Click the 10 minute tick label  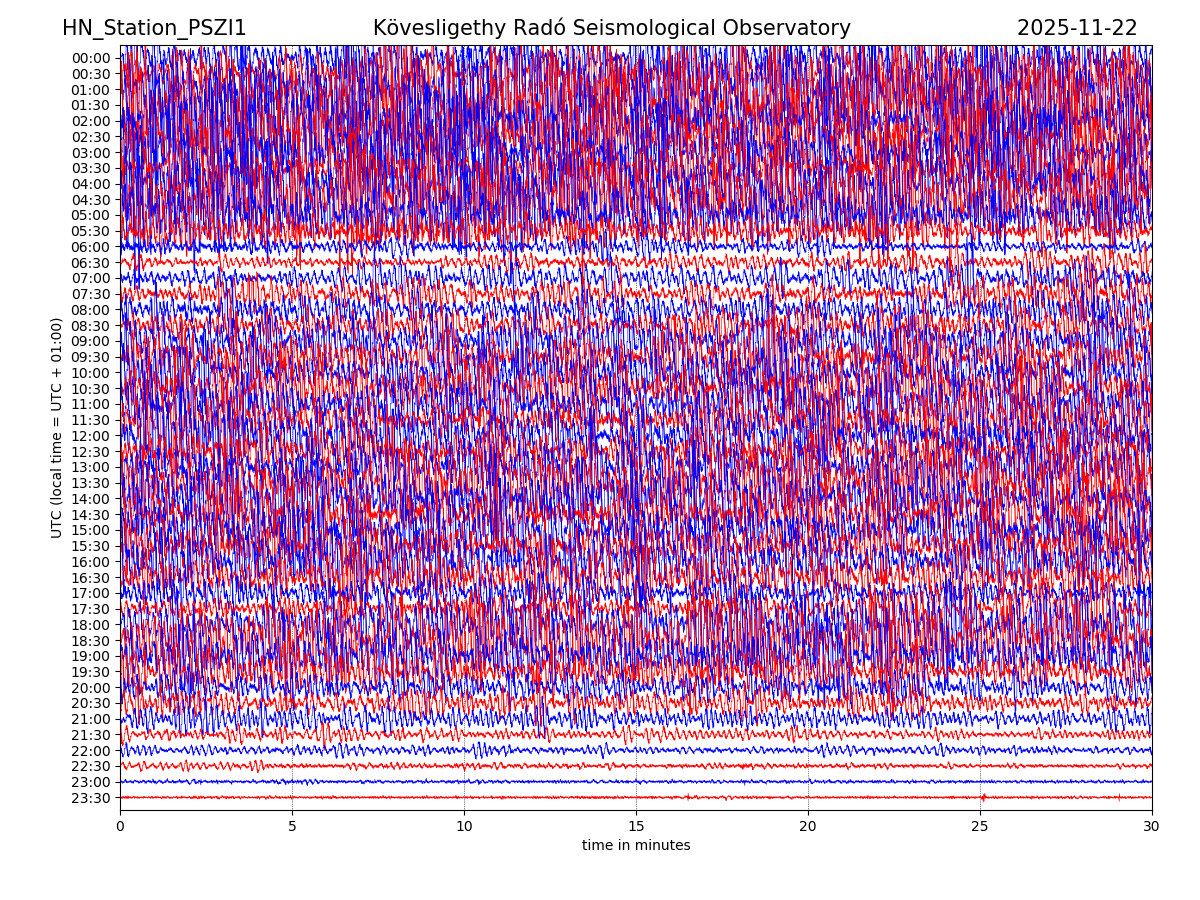(464, 827)
